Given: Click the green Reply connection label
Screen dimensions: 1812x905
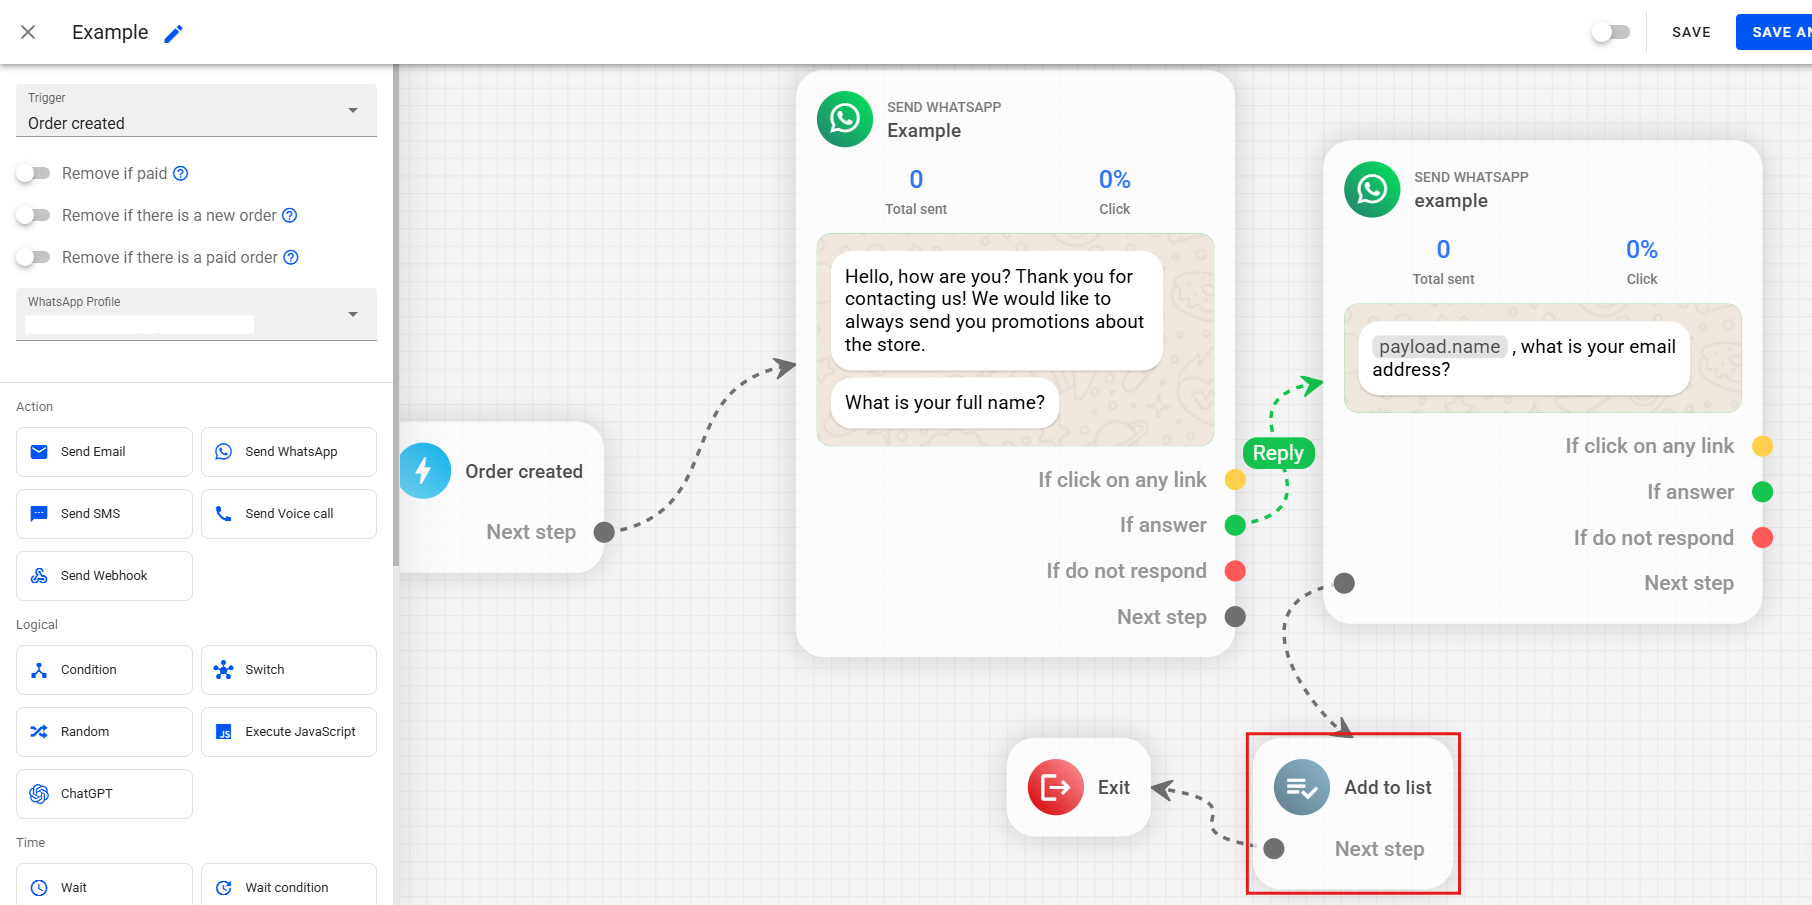Looking at the screenshot, I should (x=1277, y=453).
